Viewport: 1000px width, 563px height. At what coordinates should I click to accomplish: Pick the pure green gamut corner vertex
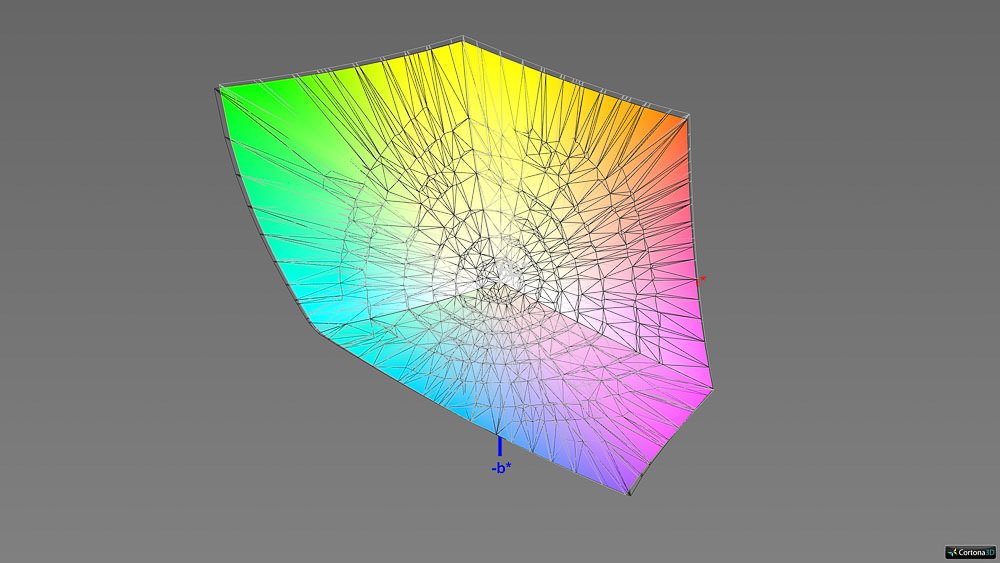[x=218, y=89]
